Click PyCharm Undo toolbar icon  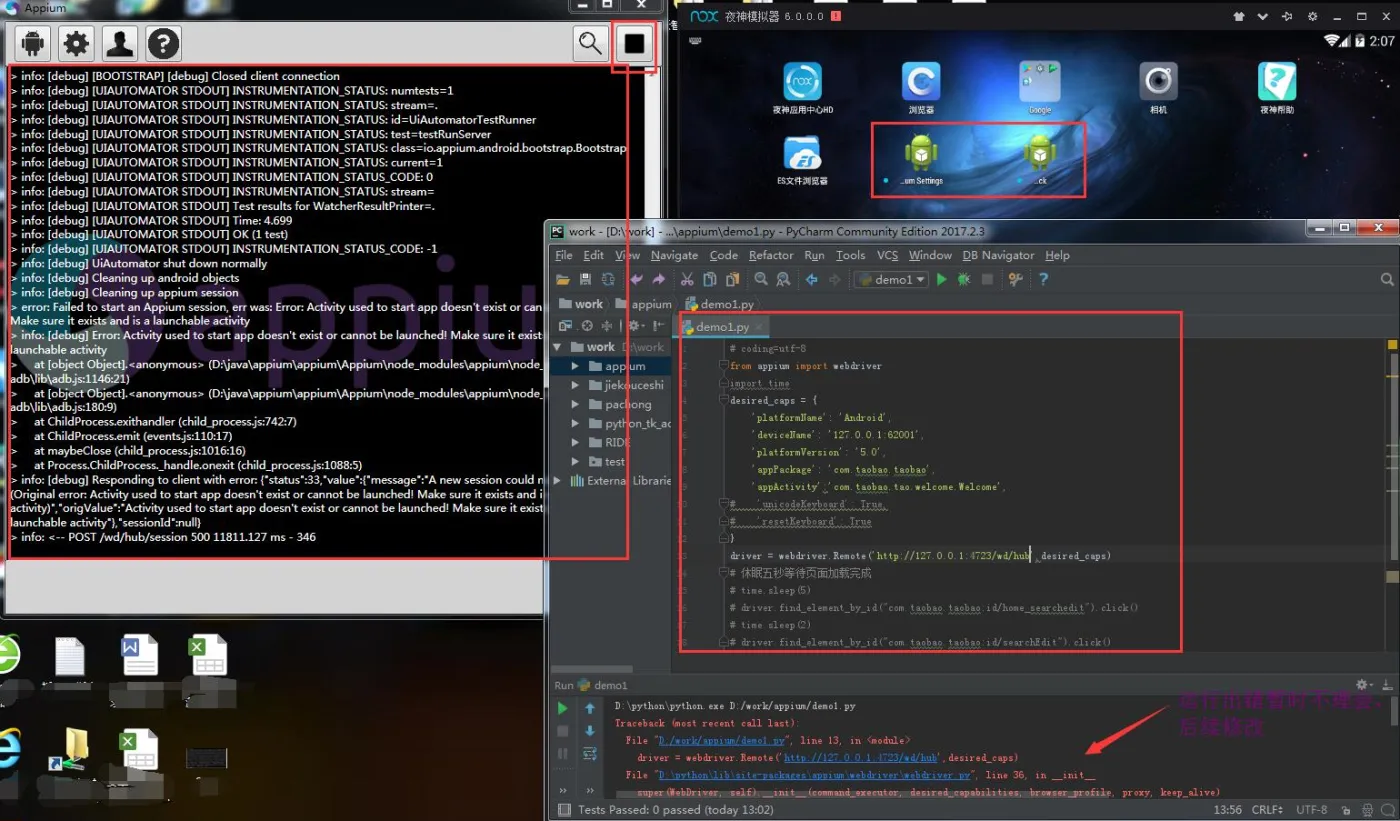636,280
